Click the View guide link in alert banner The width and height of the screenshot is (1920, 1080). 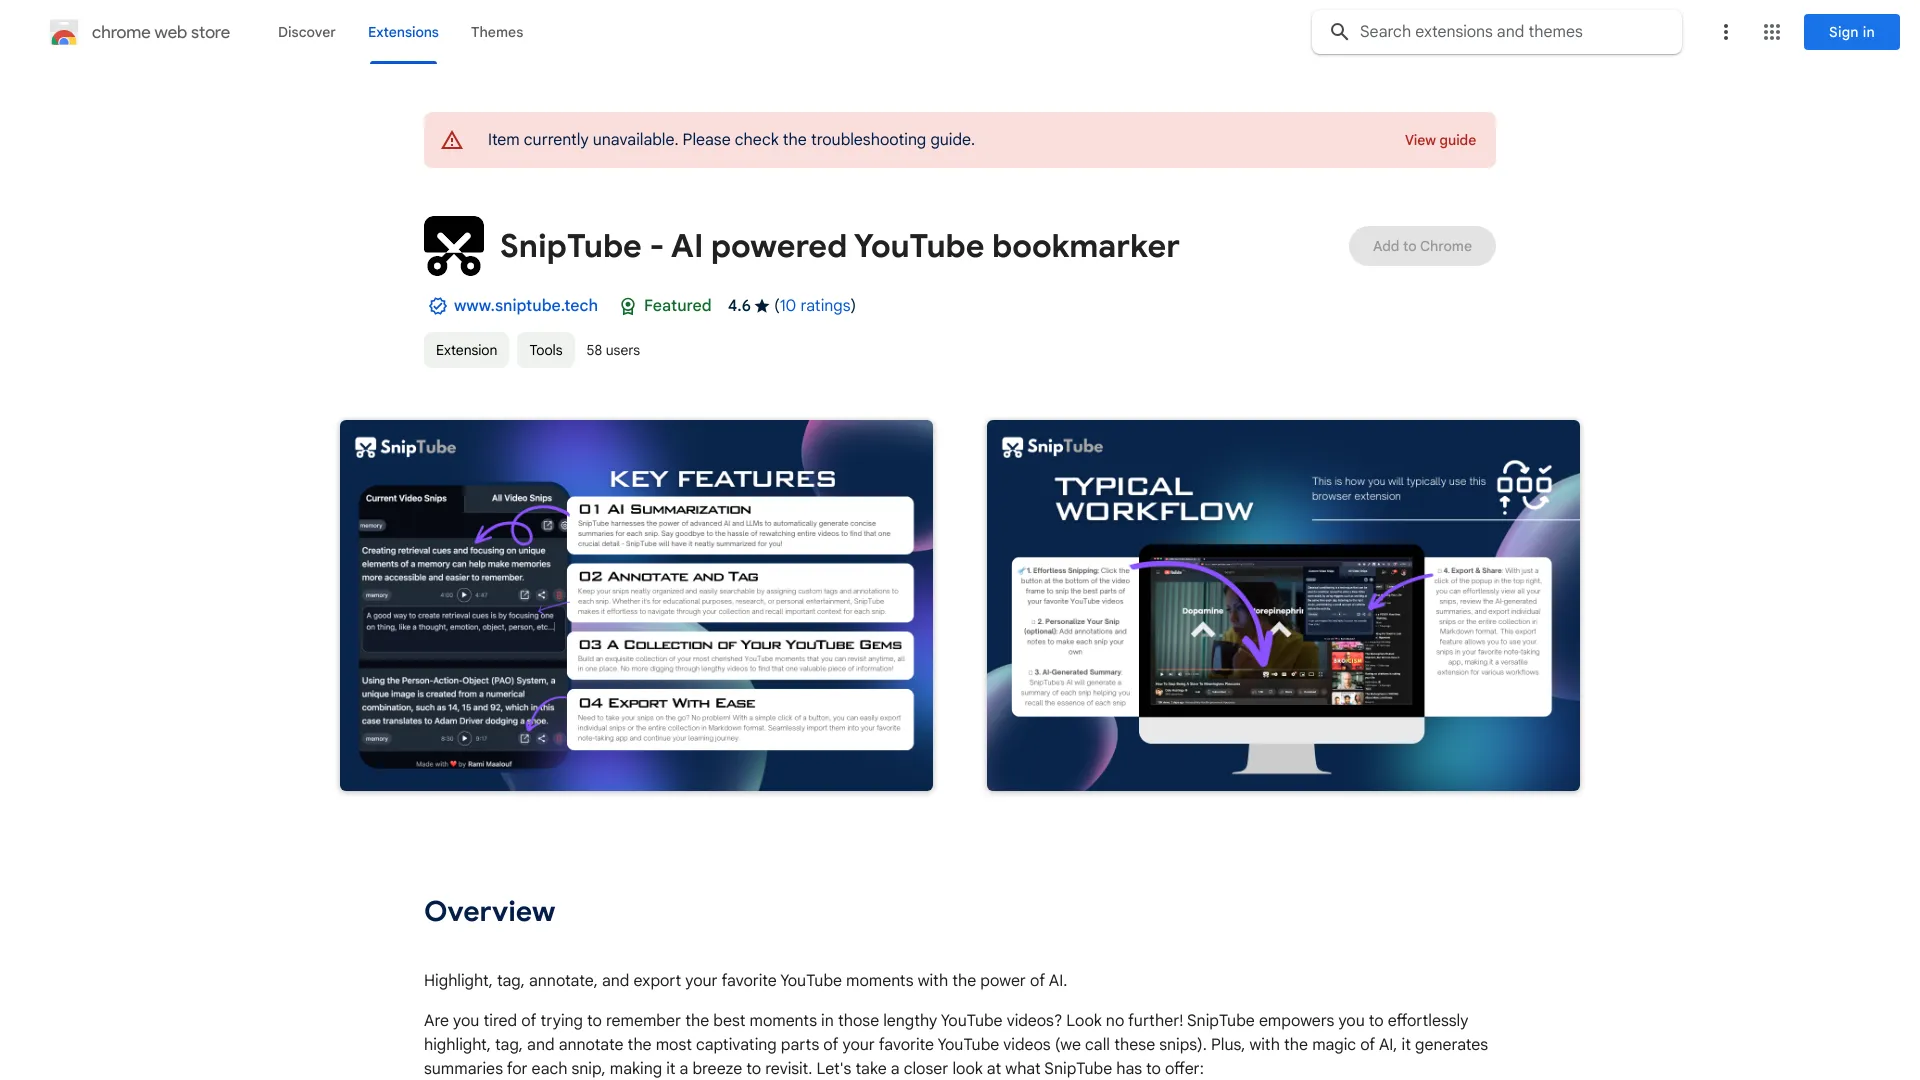click(1439, 140)
